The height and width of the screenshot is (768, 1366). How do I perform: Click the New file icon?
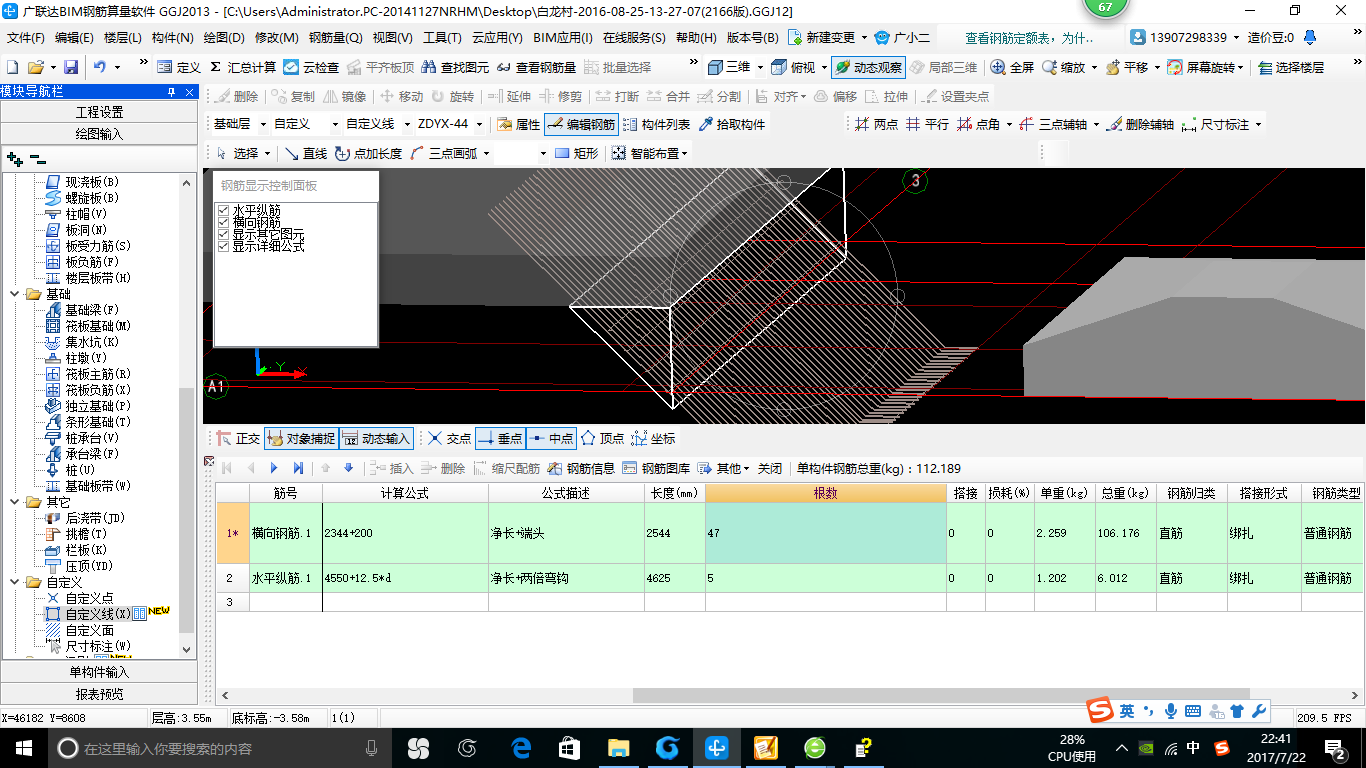click(12, 67)
